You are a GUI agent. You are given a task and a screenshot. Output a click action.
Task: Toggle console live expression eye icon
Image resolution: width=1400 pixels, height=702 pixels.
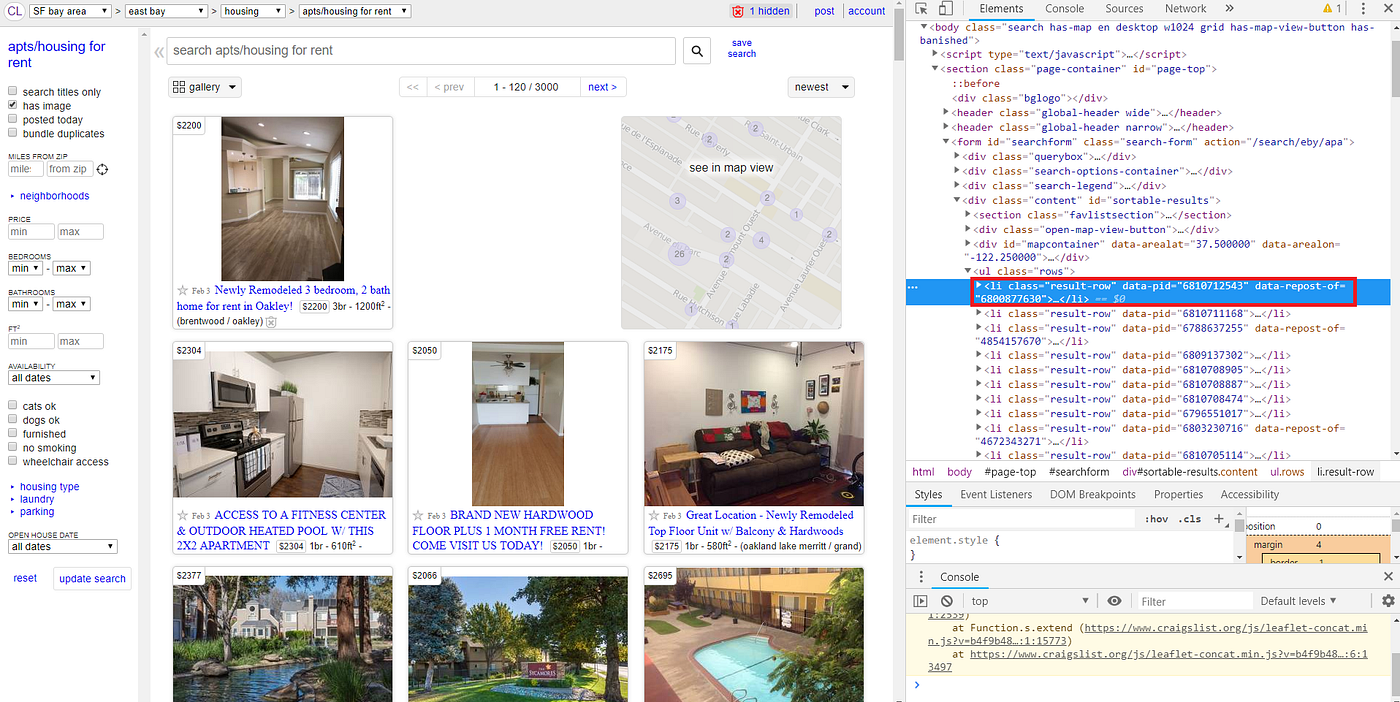tap(1114, 601)
